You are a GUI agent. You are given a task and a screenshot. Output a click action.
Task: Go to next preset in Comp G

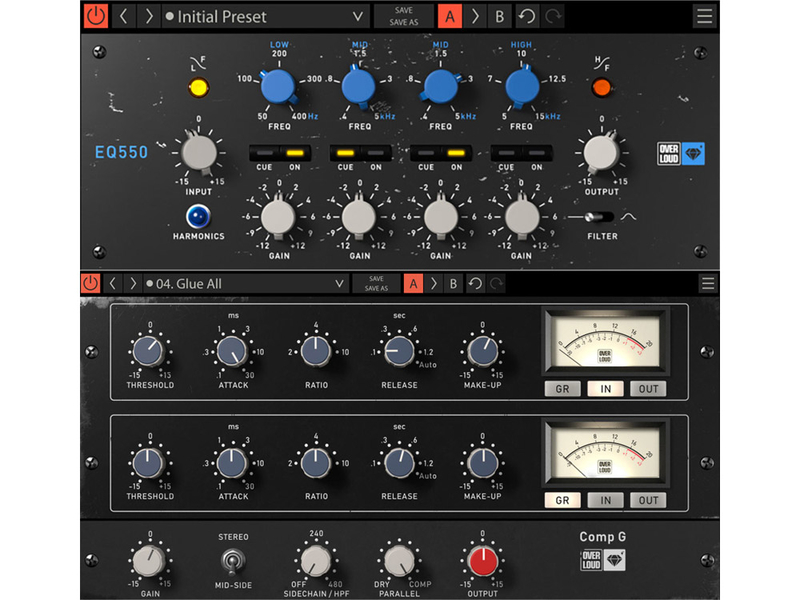(x=133, y=283)
